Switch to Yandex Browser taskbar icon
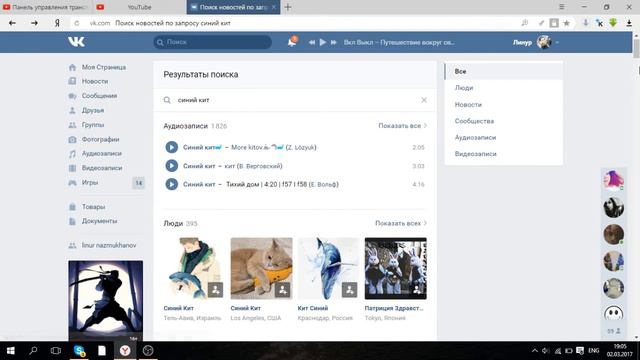This screenshot has width=640, height=360. [x=125, y=351]
